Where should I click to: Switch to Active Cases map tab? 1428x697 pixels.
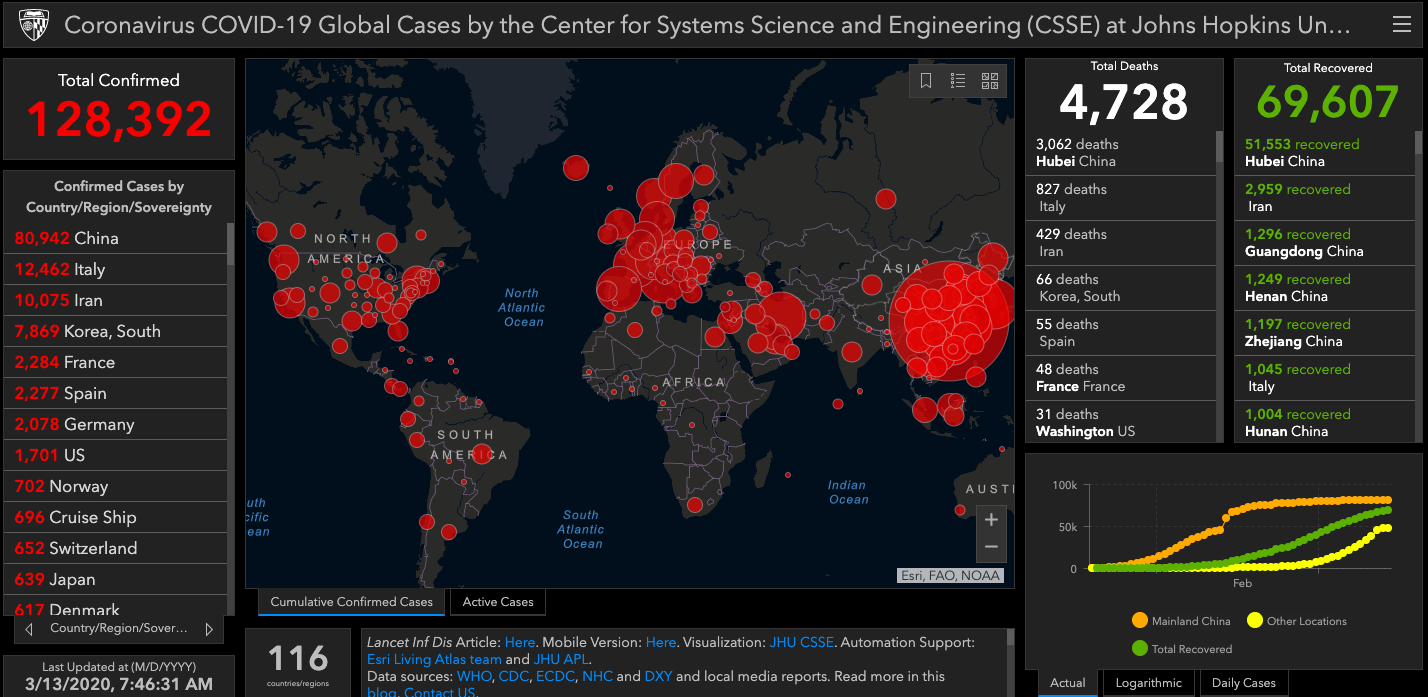[x=498, y=602]
